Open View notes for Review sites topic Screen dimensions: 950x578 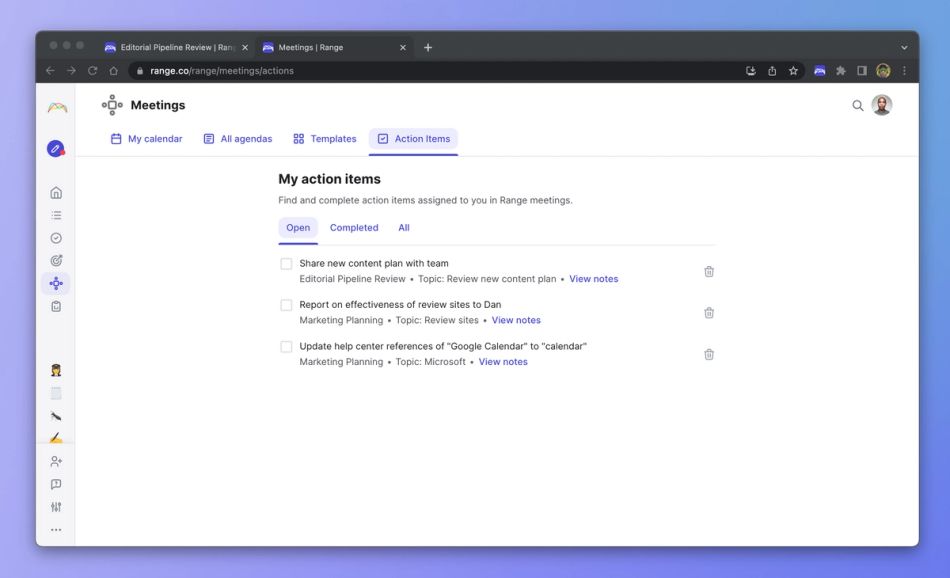[516, 320]
